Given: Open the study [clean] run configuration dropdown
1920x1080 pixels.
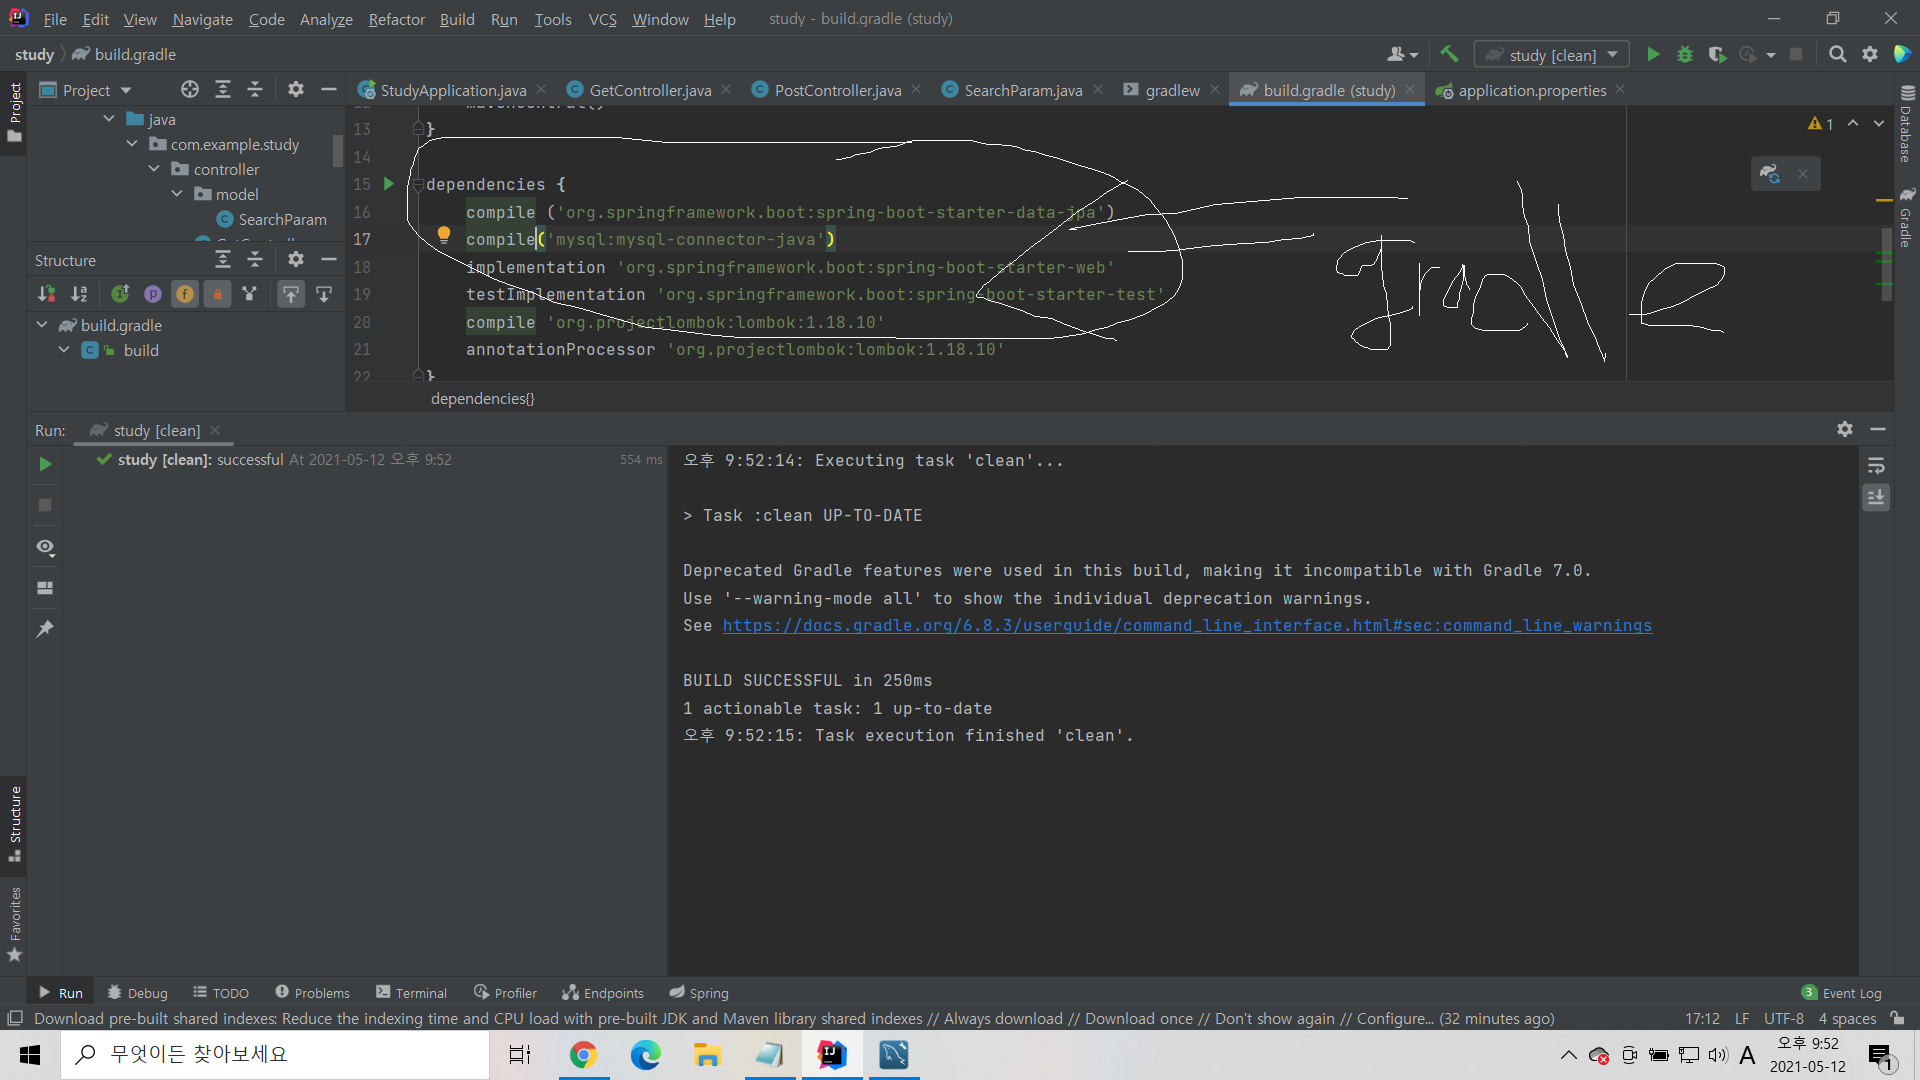Looking at the screenshot, I should [1612, 55].
